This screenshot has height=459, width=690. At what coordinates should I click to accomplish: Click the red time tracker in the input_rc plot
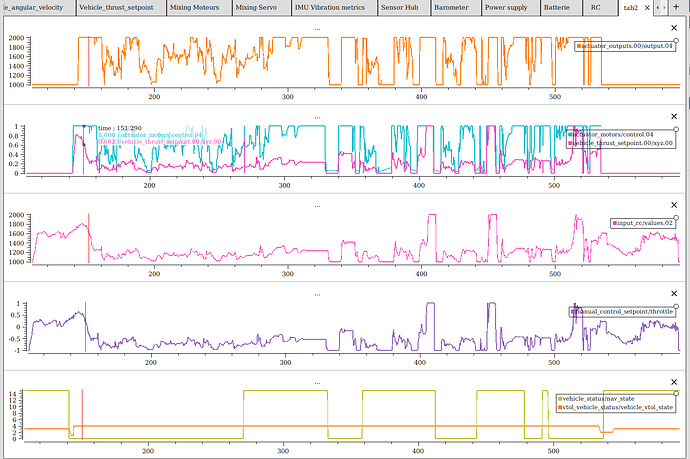pos(88,238)
